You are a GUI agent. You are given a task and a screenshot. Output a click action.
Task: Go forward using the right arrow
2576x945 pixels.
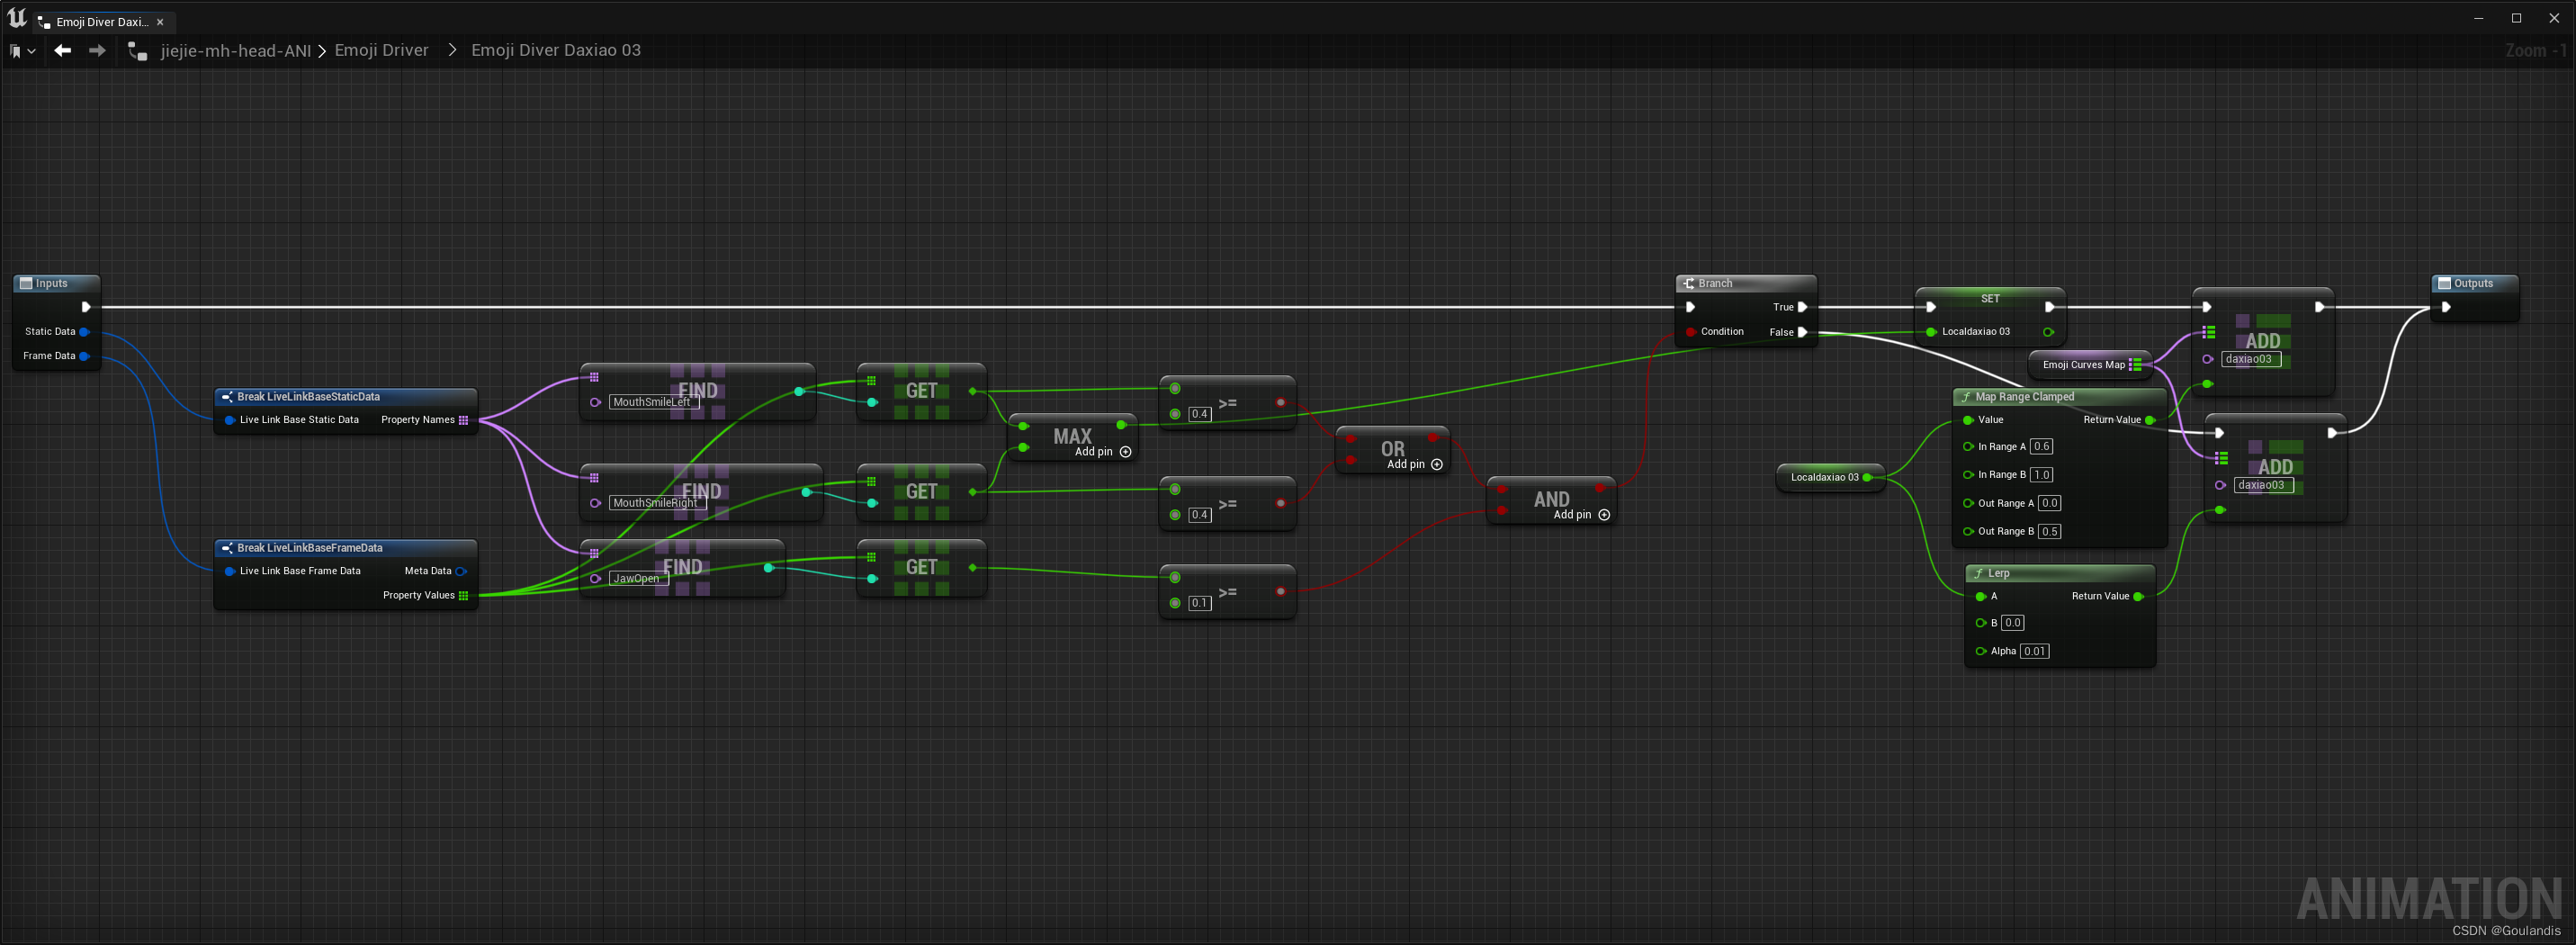[x=97, y=50]
